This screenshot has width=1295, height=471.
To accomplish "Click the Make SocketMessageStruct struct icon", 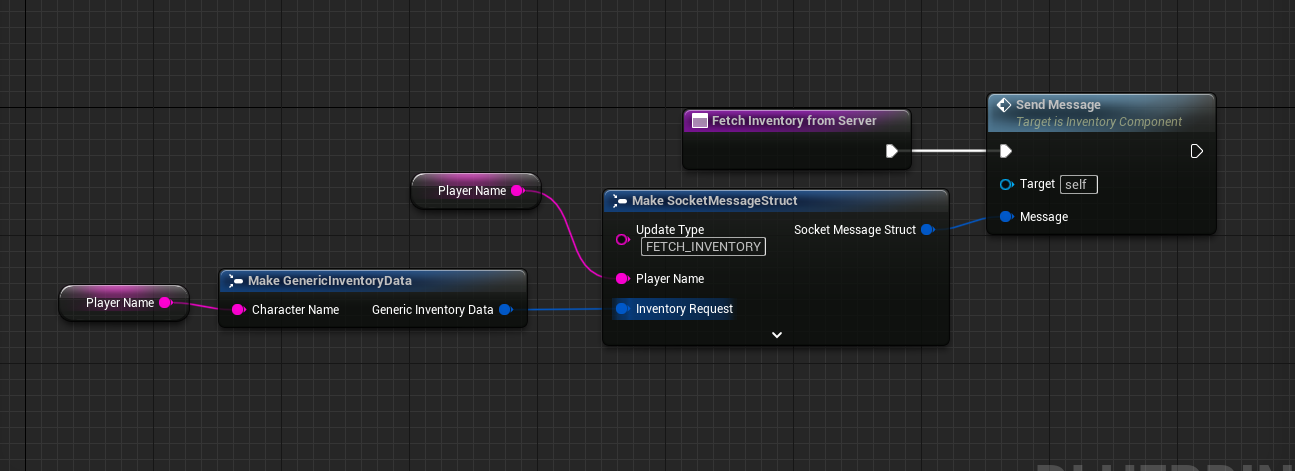I will (x=620, y=201).
